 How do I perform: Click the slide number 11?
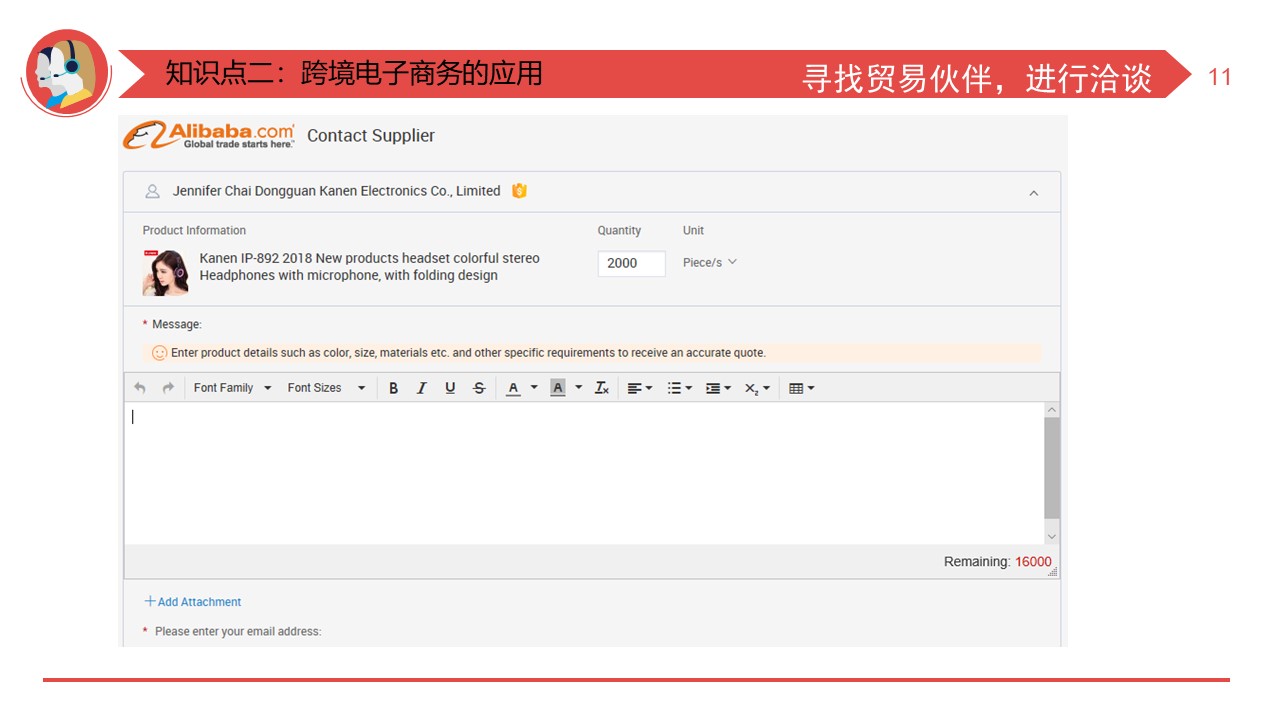coord(1220,77)
